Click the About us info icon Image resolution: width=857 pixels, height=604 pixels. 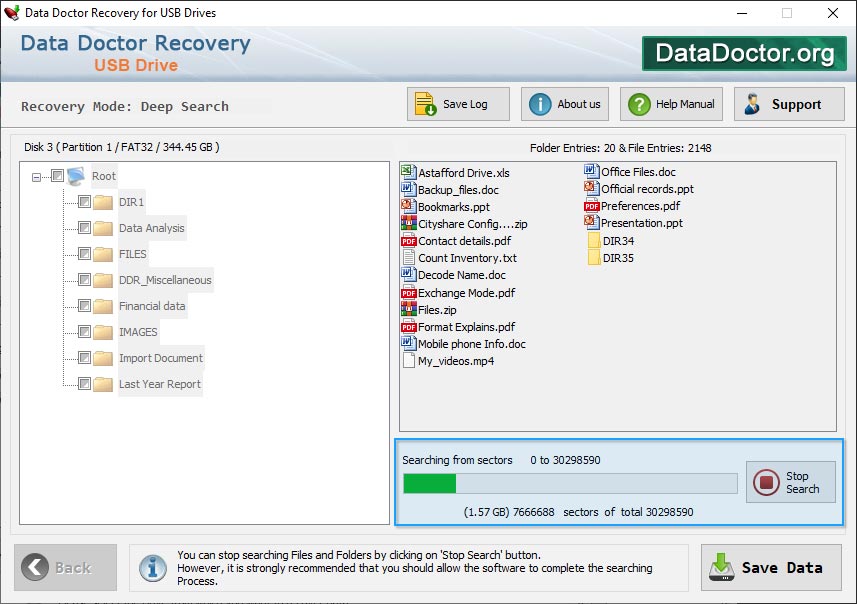[540, 104]
